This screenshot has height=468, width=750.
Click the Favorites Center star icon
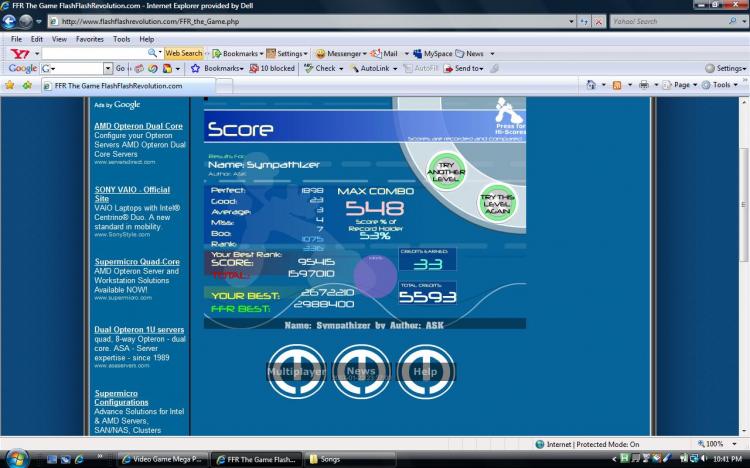point(10,85)
